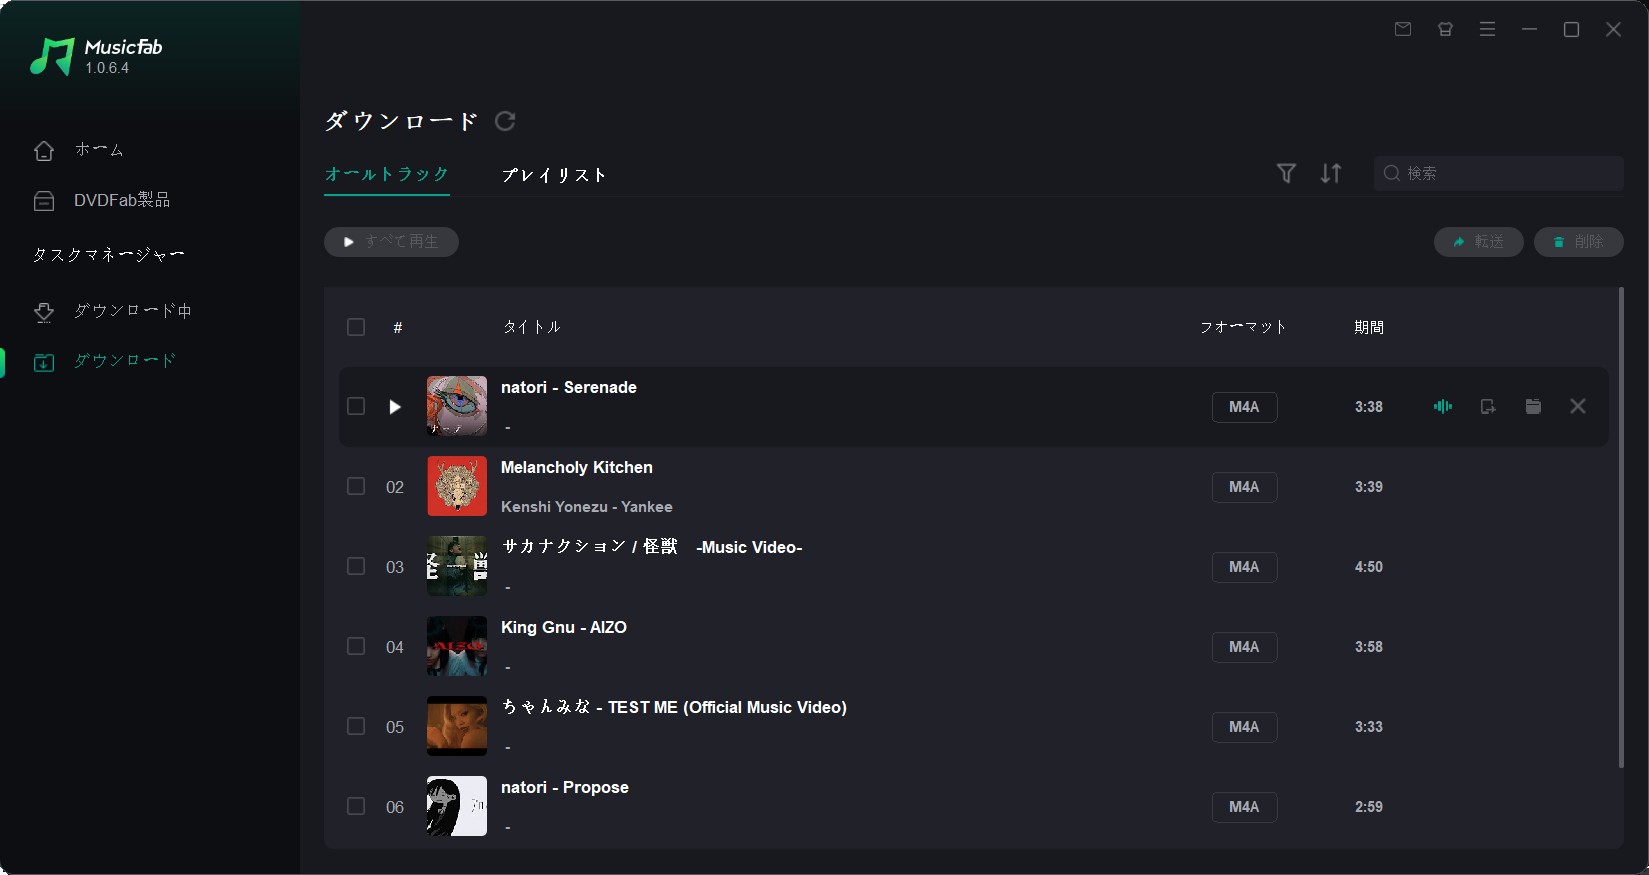Refresh the download list icon
This screenshot has width=1649, height=875.
(505, 121)
